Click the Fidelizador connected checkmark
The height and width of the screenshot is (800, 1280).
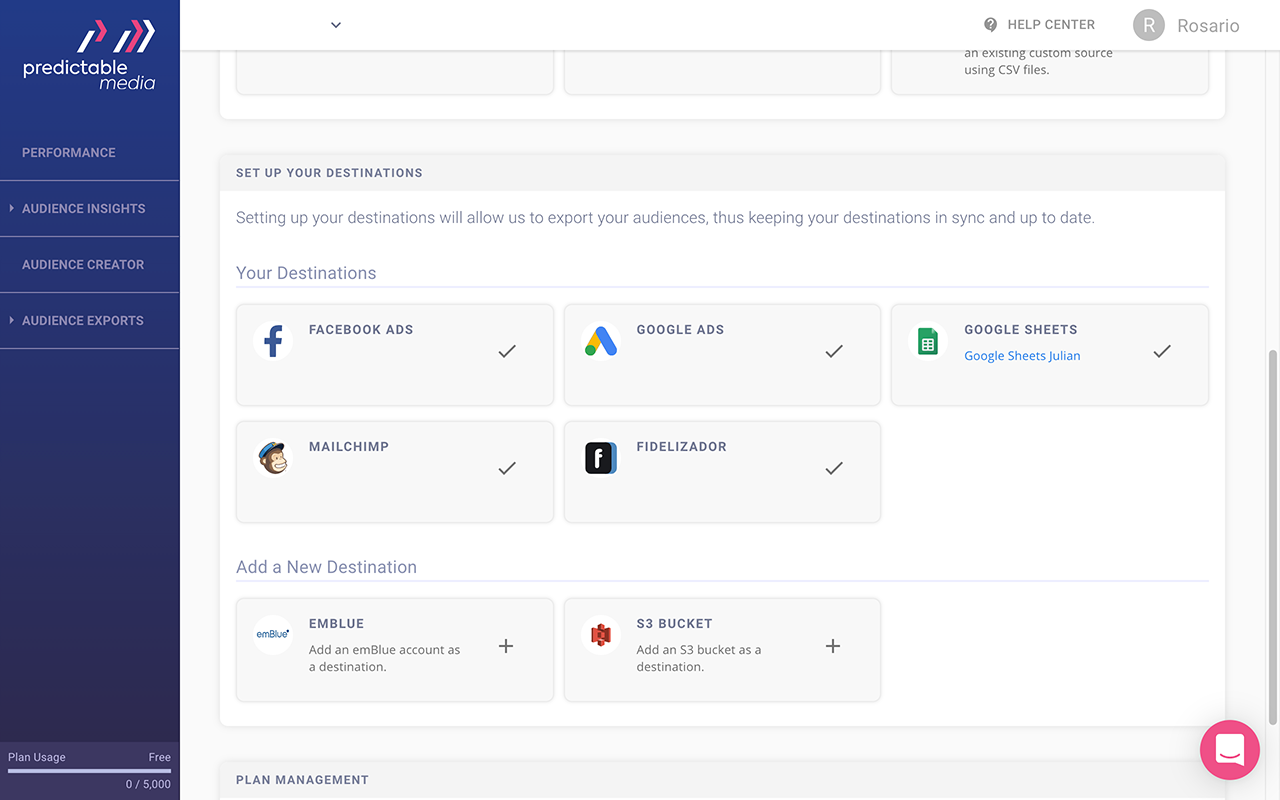834,468
